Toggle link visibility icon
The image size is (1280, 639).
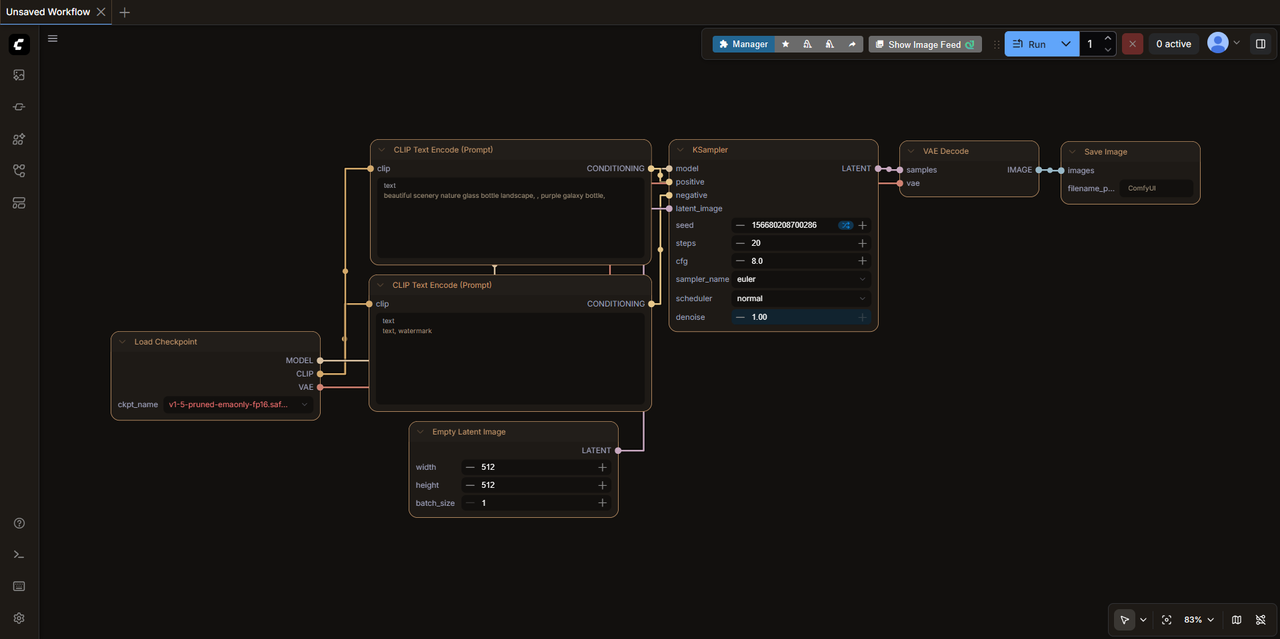1261,620
